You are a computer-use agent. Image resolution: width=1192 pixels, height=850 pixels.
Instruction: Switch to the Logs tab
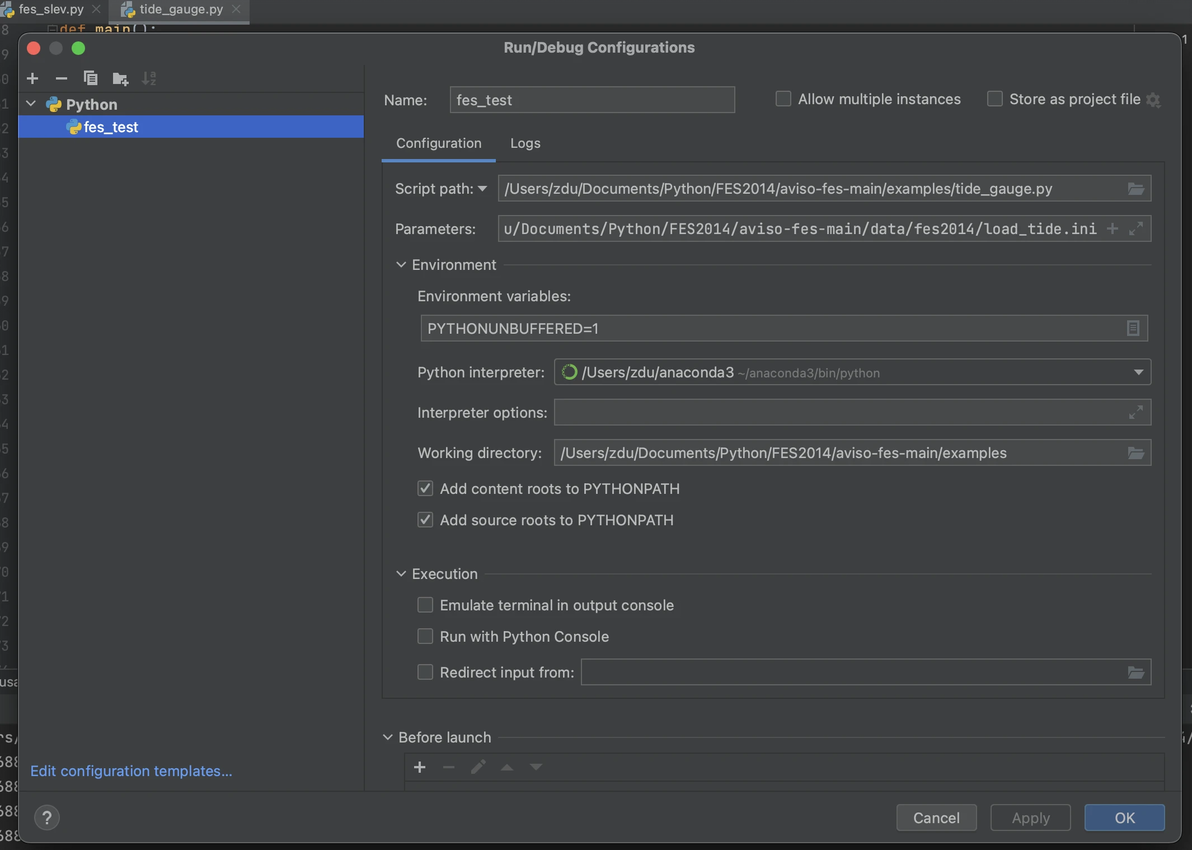525,143
